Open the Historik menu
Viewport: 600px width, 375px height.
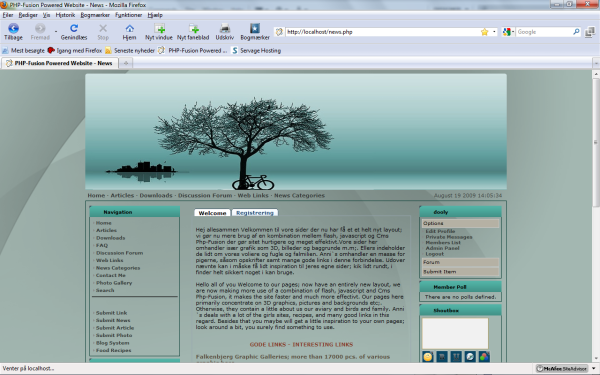[65, 15]
